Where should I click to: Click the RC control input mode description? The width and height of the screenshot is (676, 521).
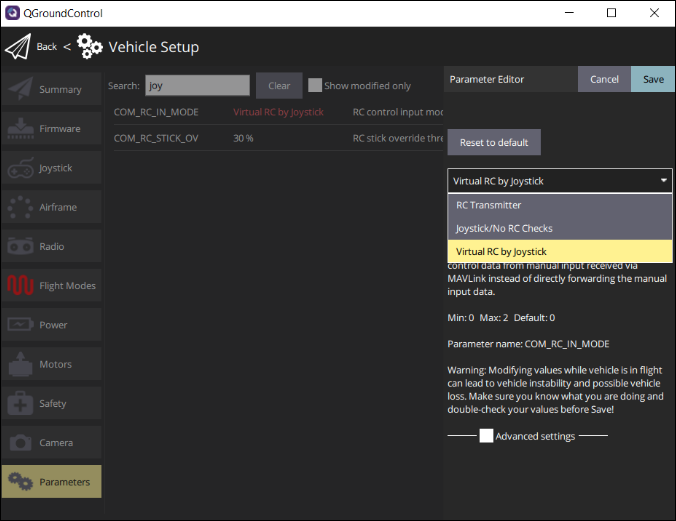[x=398, y=112]
